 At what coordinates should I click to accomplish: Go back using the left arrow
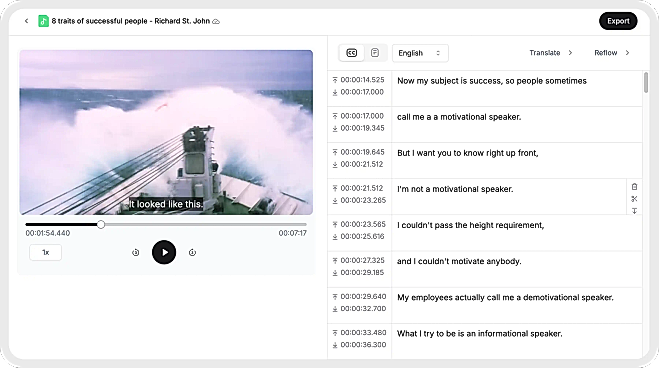point(26,21)
